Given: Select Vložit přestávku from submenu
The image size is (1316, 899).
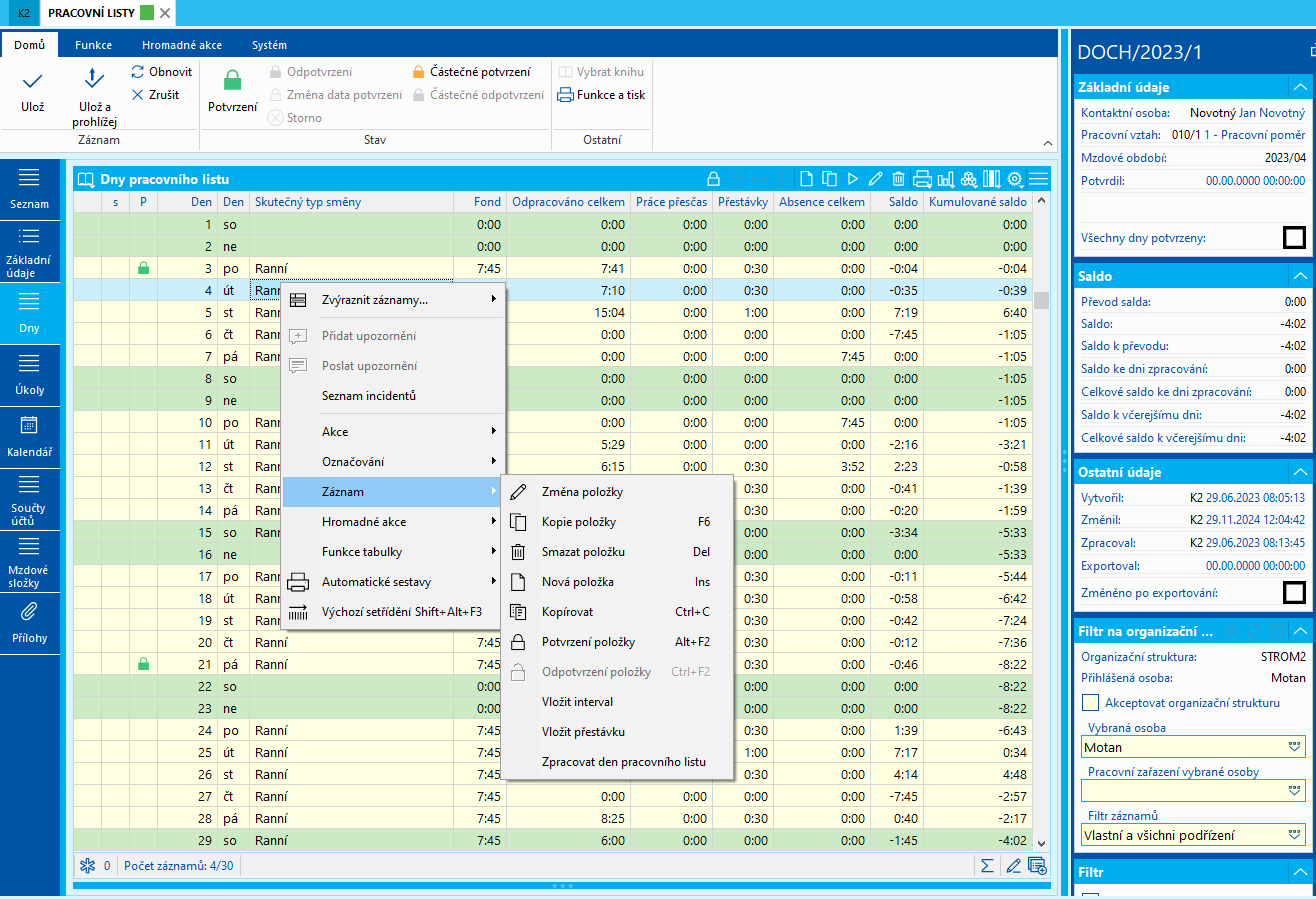Looking at the screenshot, I should tap(583, 732).
